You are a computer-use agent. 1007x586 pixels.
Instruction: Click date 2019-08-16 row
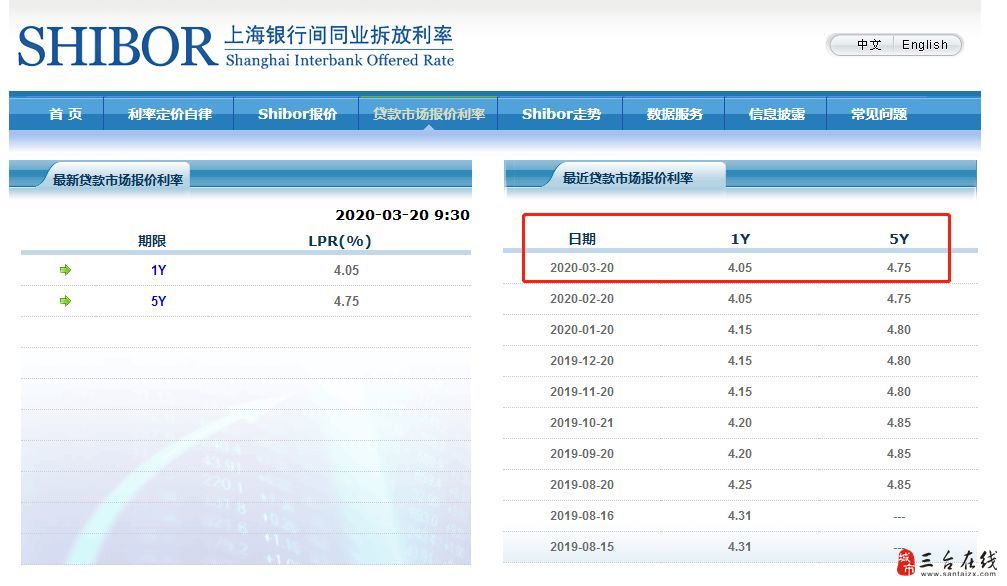pos(582,516)
